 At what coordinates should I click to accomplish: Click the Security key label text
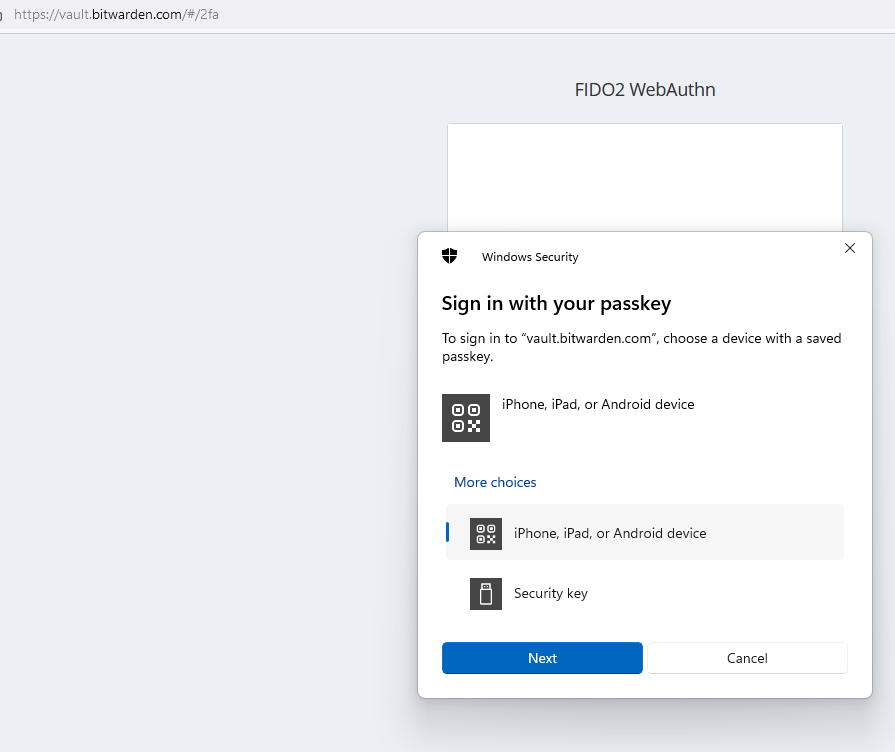pyautogui.click(x=551, y=593)
